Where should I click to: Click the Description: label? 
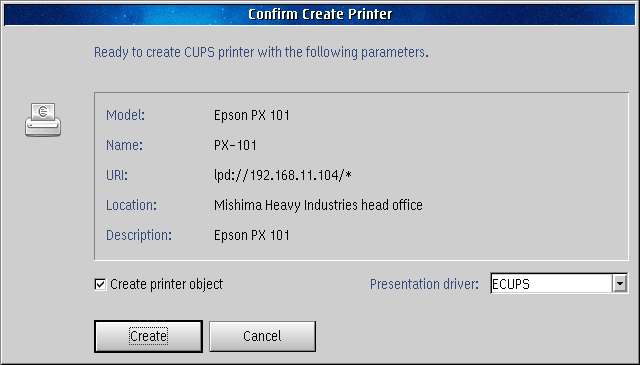coord(139,236)
